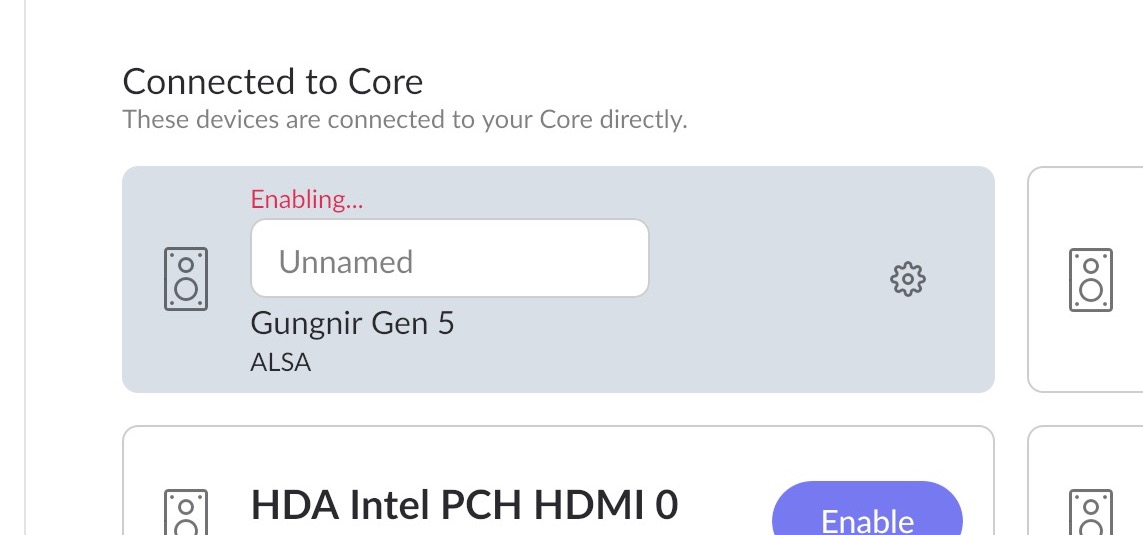Click the Connected to Core heading
This screenshot has height=535, width=1143.
click(273, 81)
